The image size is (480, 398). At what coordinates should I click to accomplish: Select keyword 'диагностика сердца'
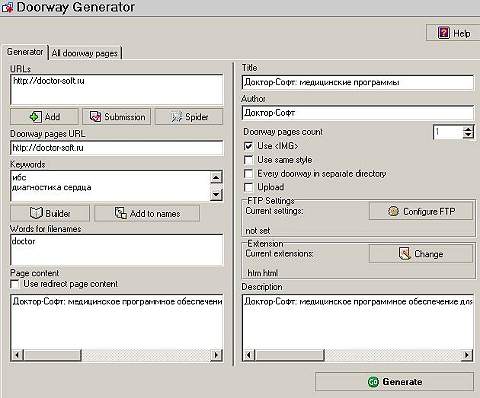click(x=52, y=187)
